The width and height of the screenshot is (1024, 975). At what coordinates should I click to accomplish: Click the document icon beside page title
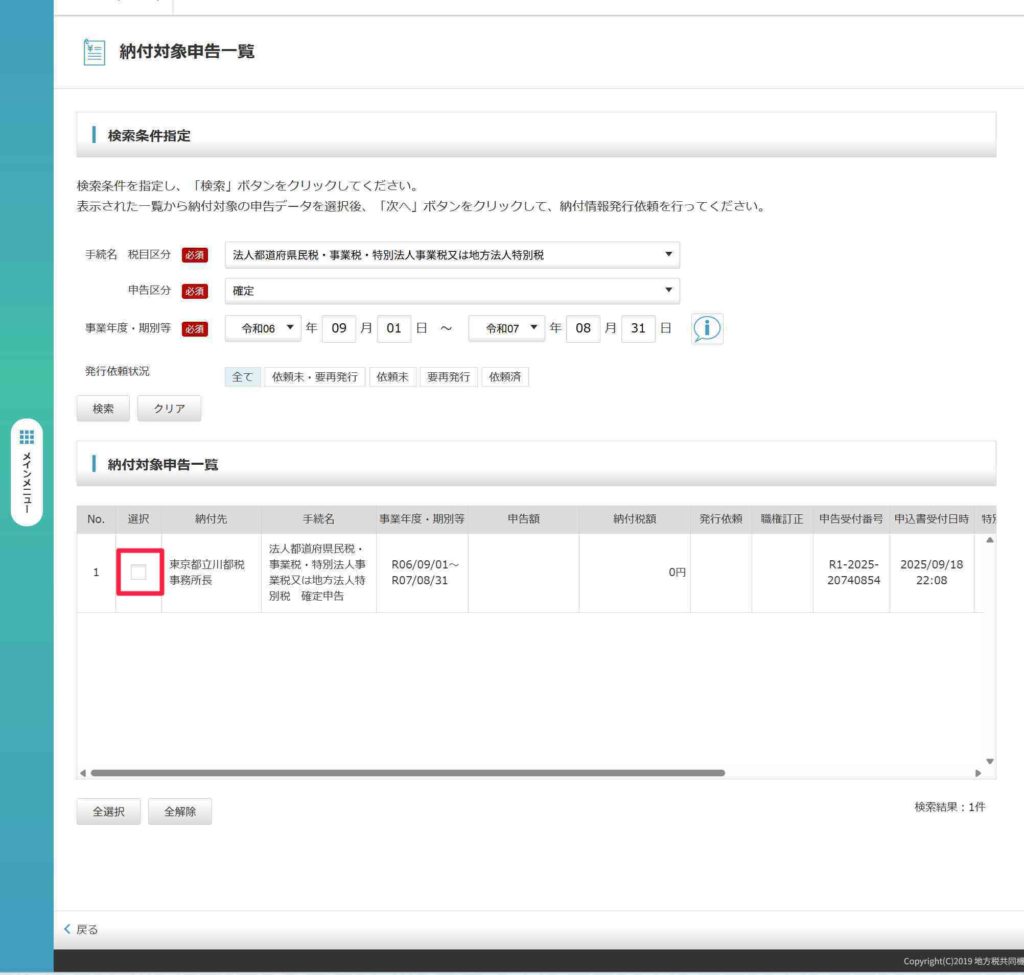pyautogui.click(x=94, y=52)
